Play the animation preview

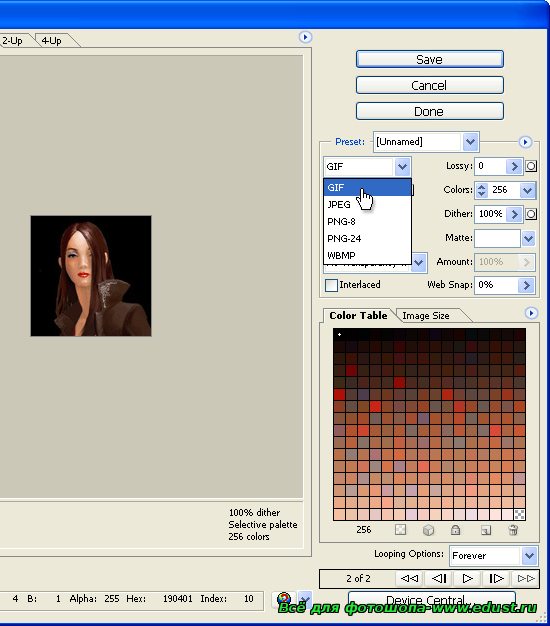(467, 578)
